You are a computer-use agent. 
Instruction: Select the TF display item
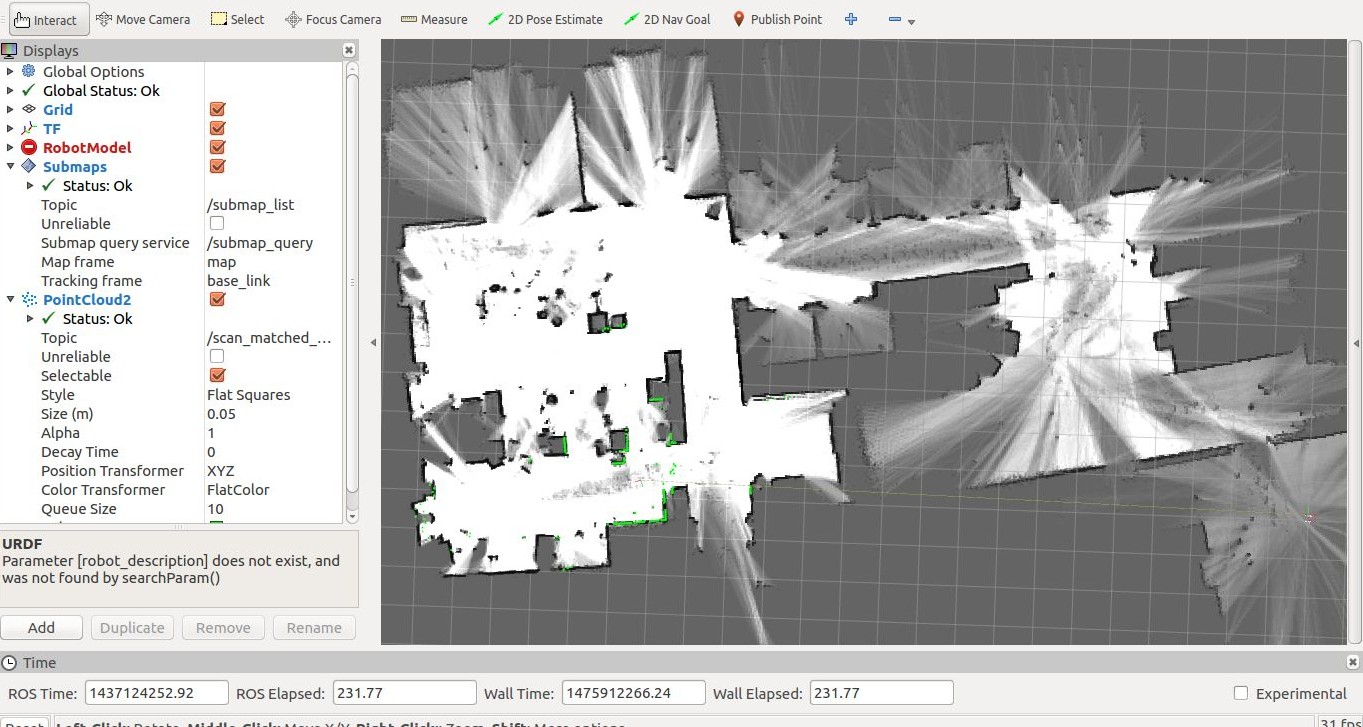[51, 128]
